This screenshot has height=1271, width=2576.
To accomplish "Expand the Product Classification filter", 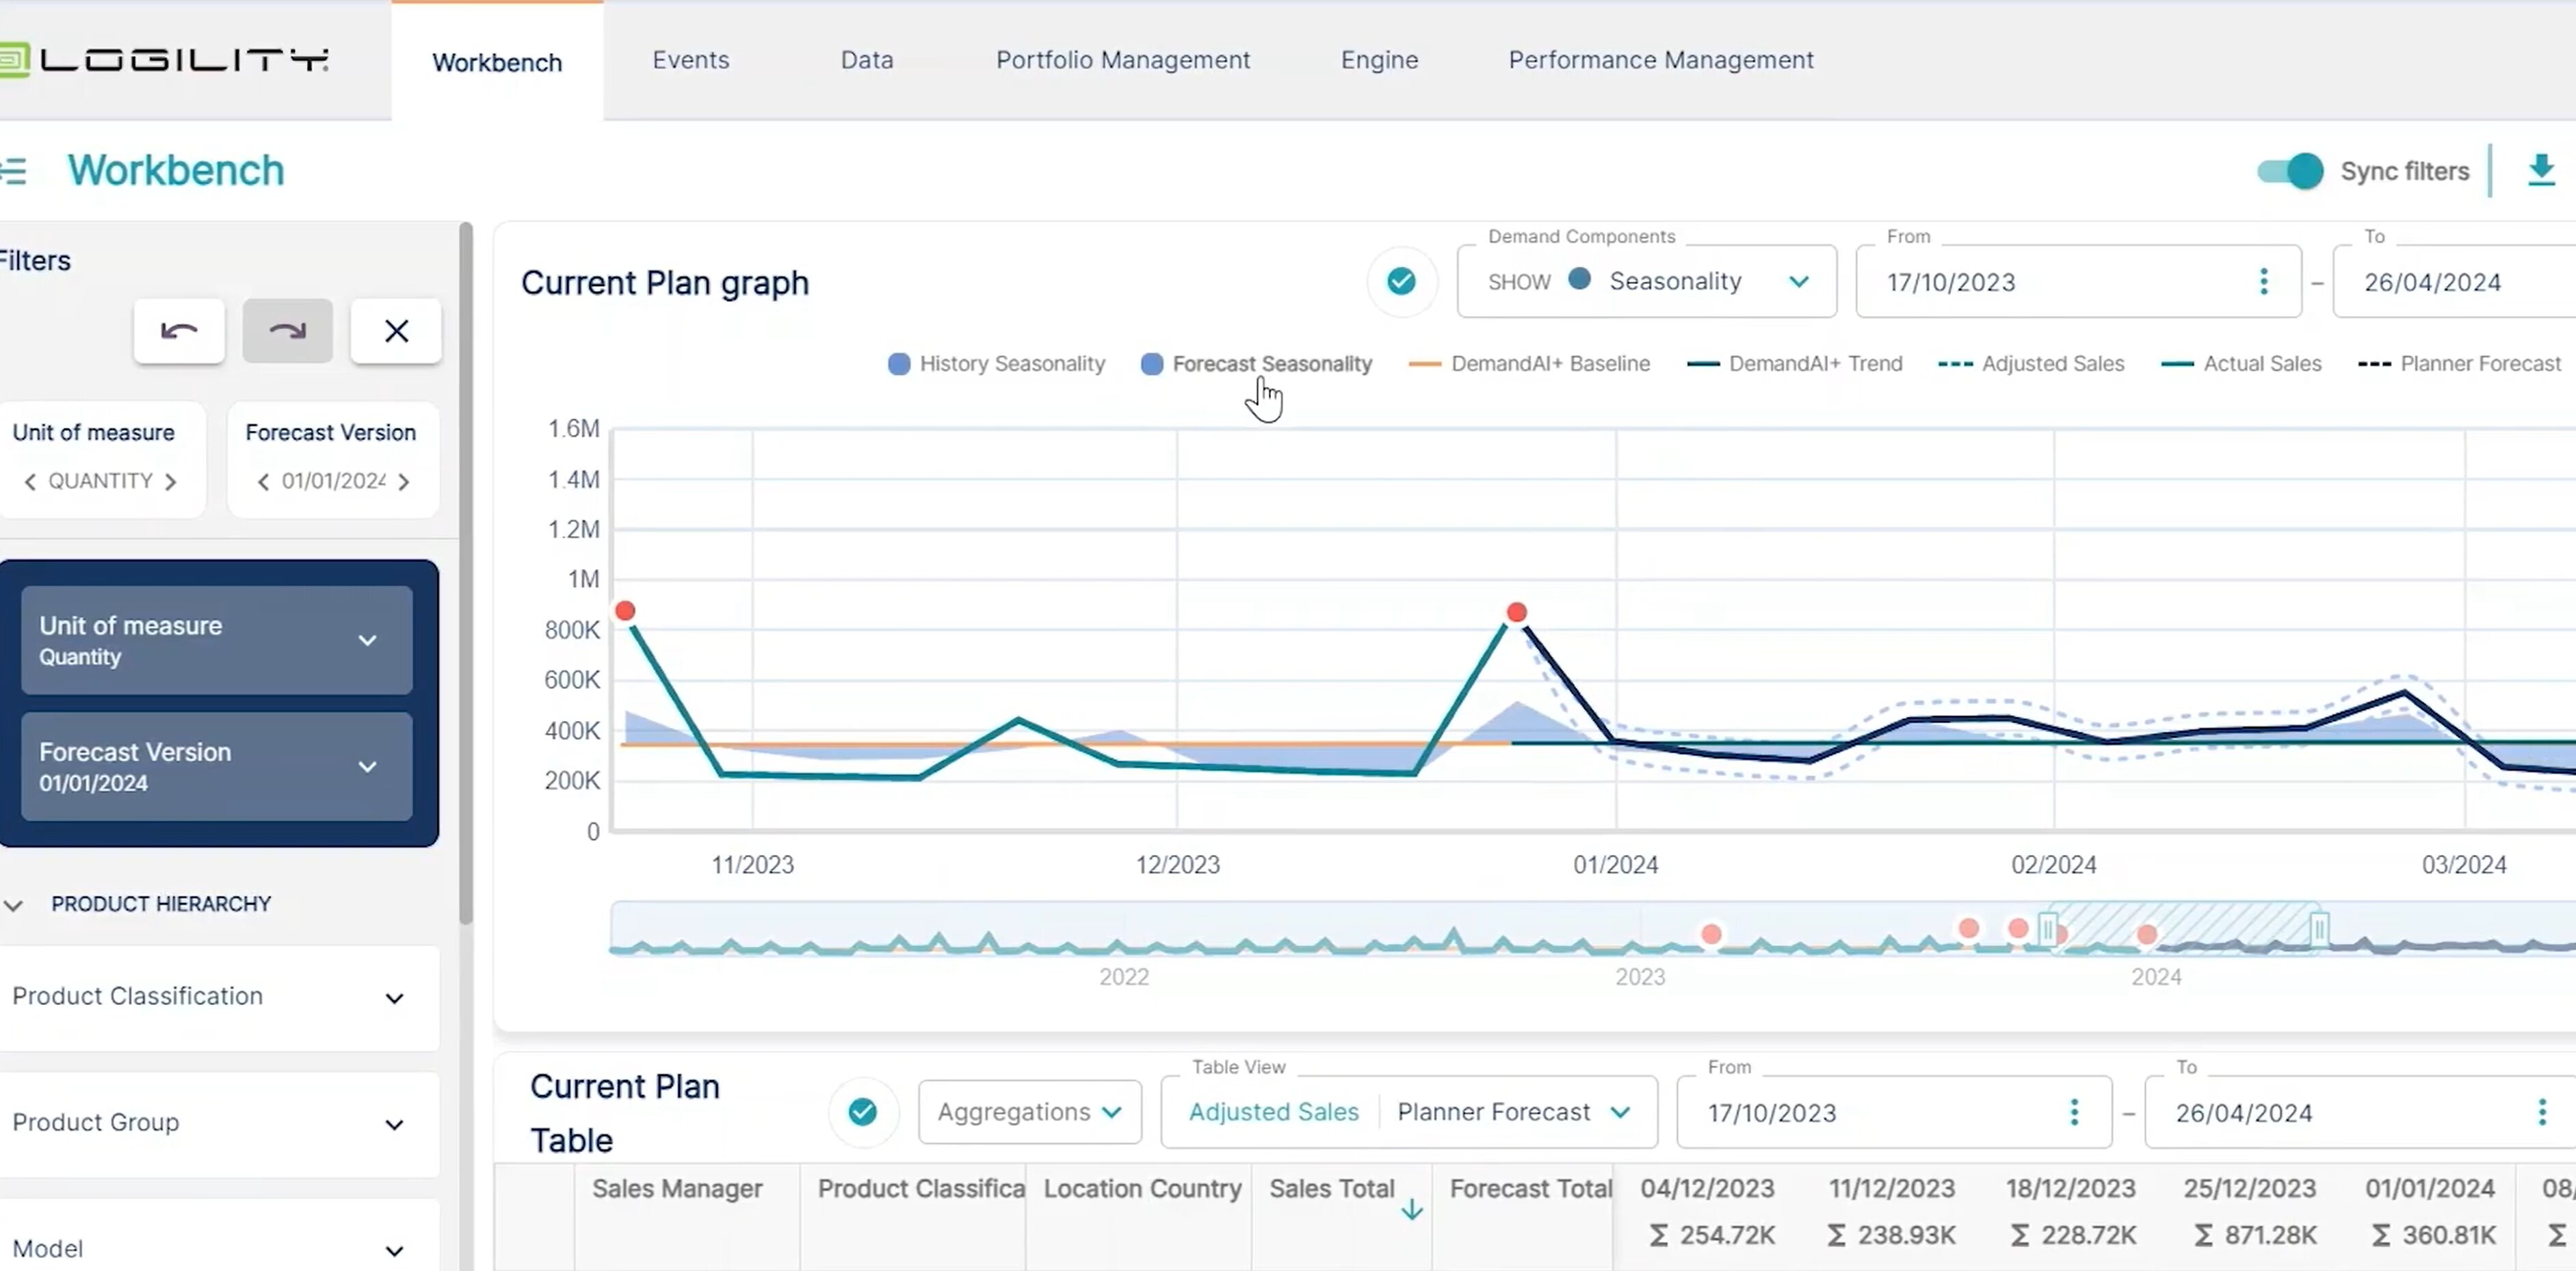I will pos(394,998).
